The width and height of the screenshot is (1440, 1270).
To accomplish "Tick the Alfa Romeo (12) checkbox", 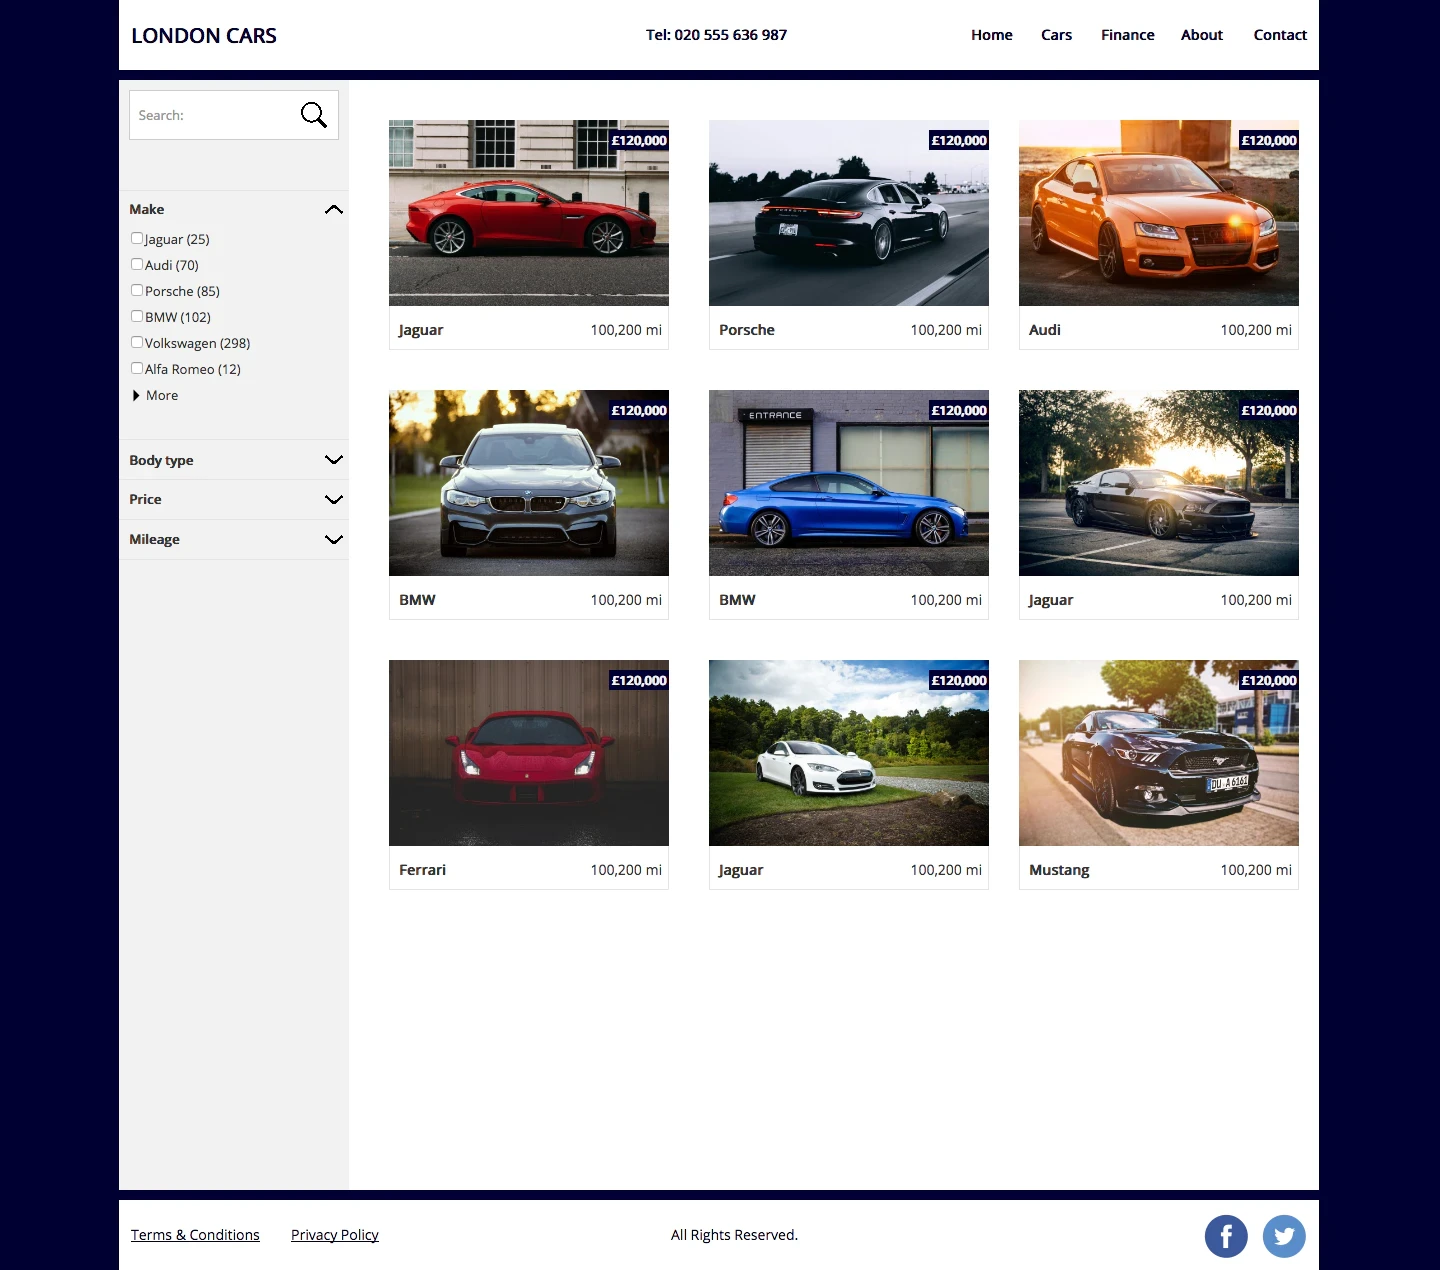I will (137, 368).
